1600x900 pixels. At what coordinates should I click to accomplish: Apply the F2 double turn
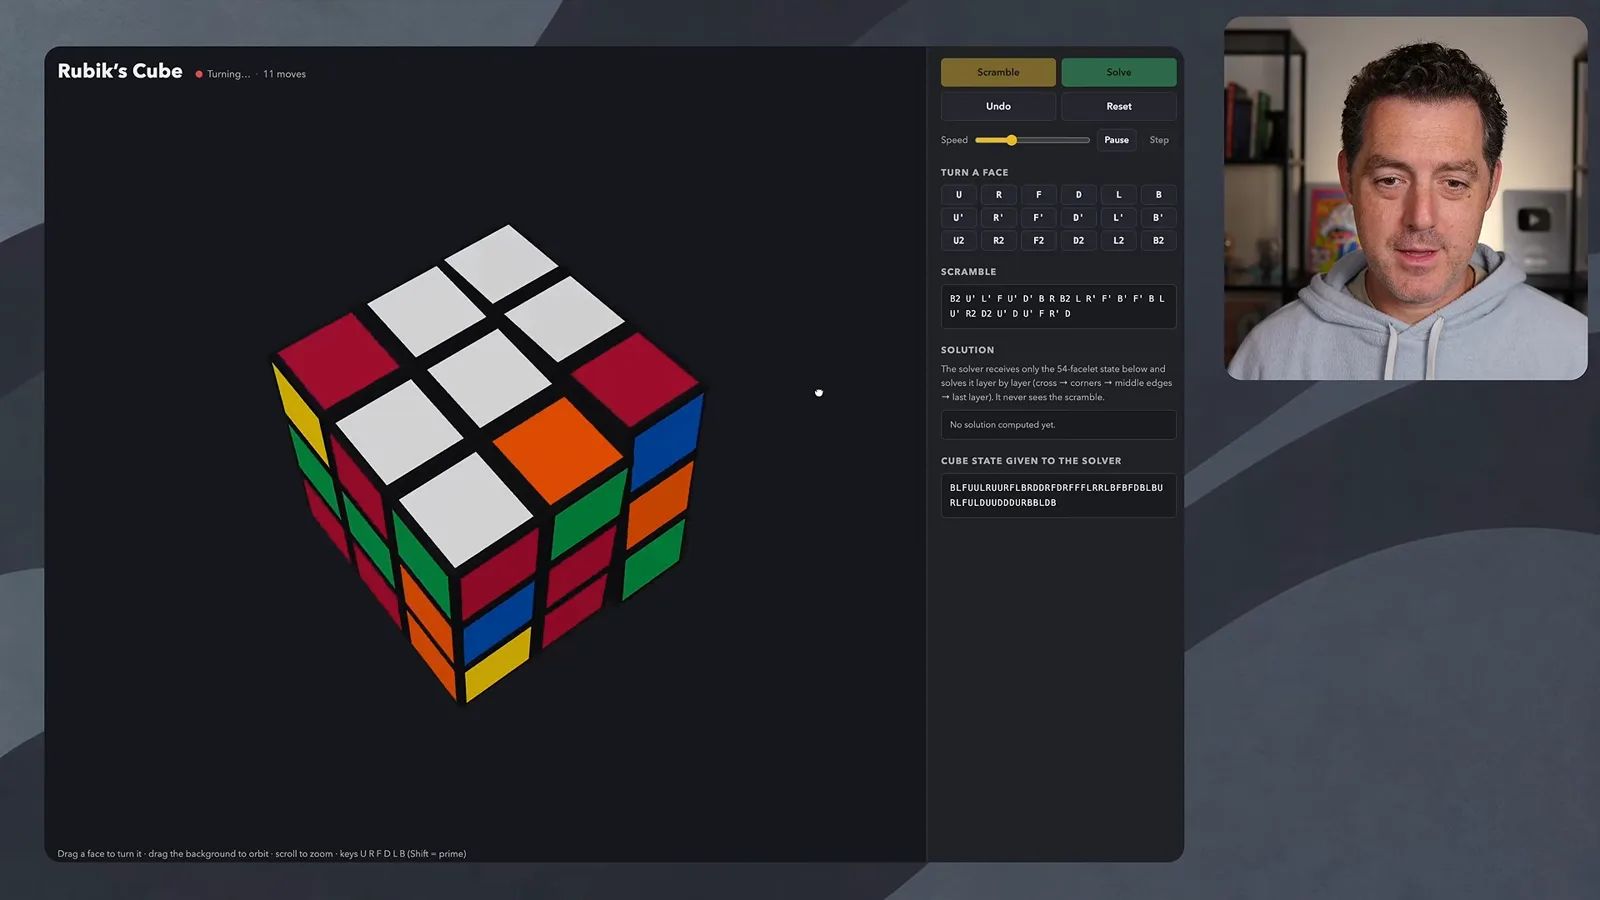pos(1038,240)
